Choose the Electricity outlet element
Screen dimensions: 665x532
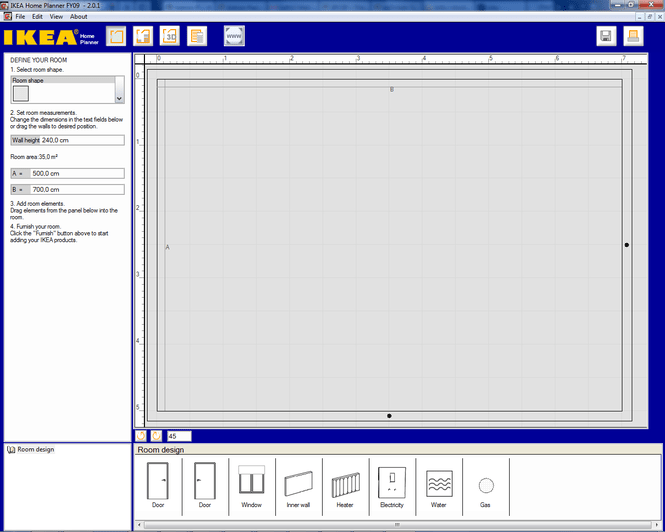tap(392, 486)
